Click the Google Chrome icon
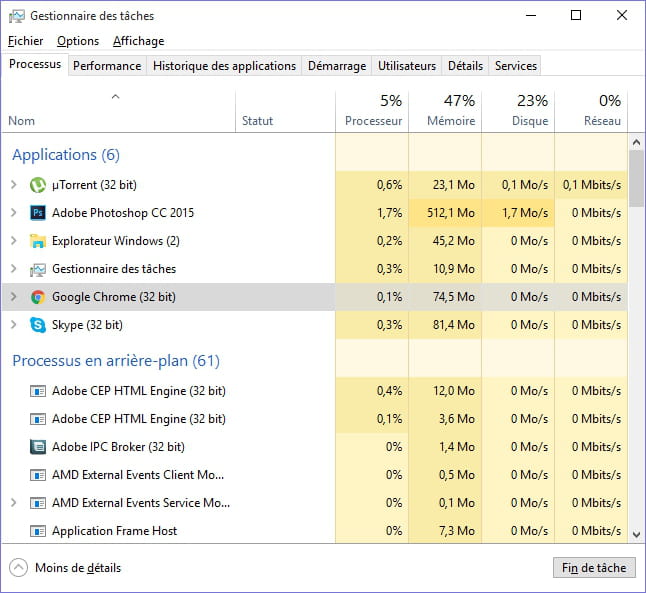646x593 pixels. click(x=38, y=297)
